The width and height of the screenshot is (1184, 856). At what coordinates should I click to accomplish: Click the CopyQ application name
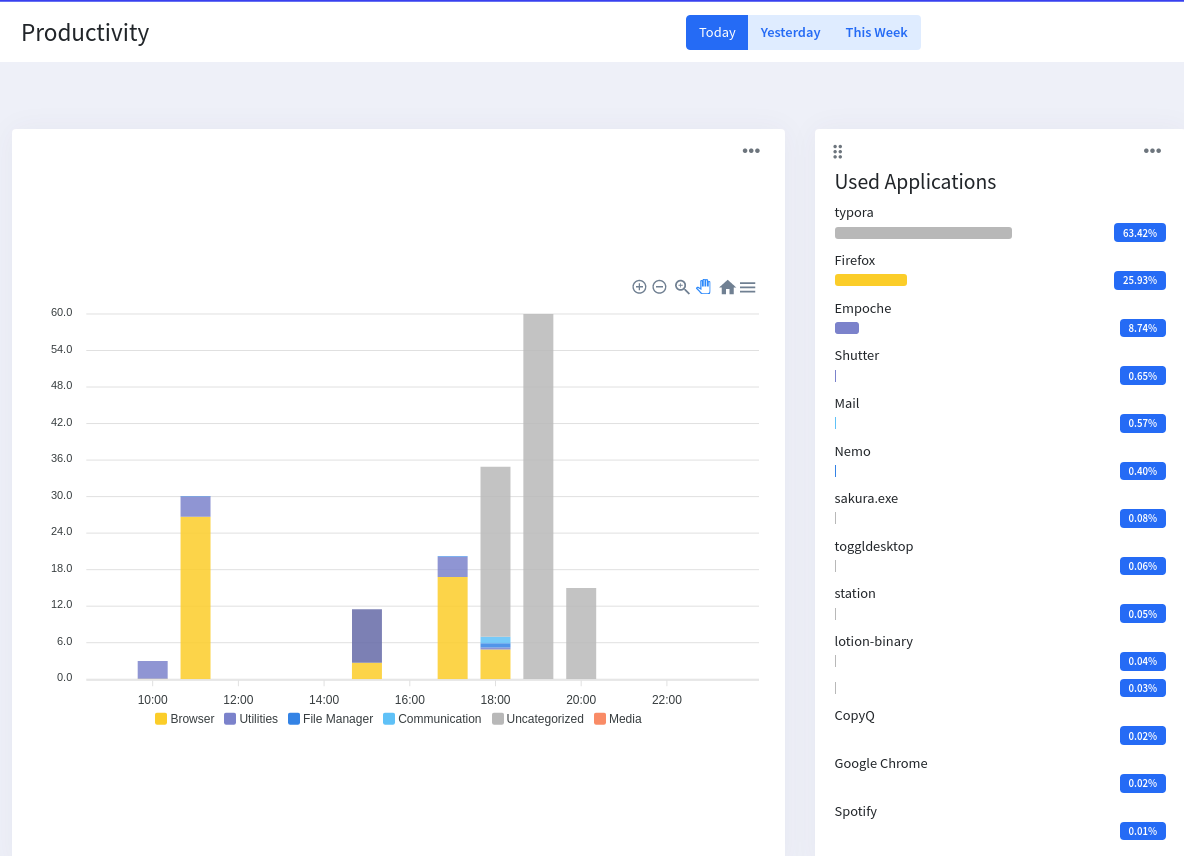click(854, 716)
